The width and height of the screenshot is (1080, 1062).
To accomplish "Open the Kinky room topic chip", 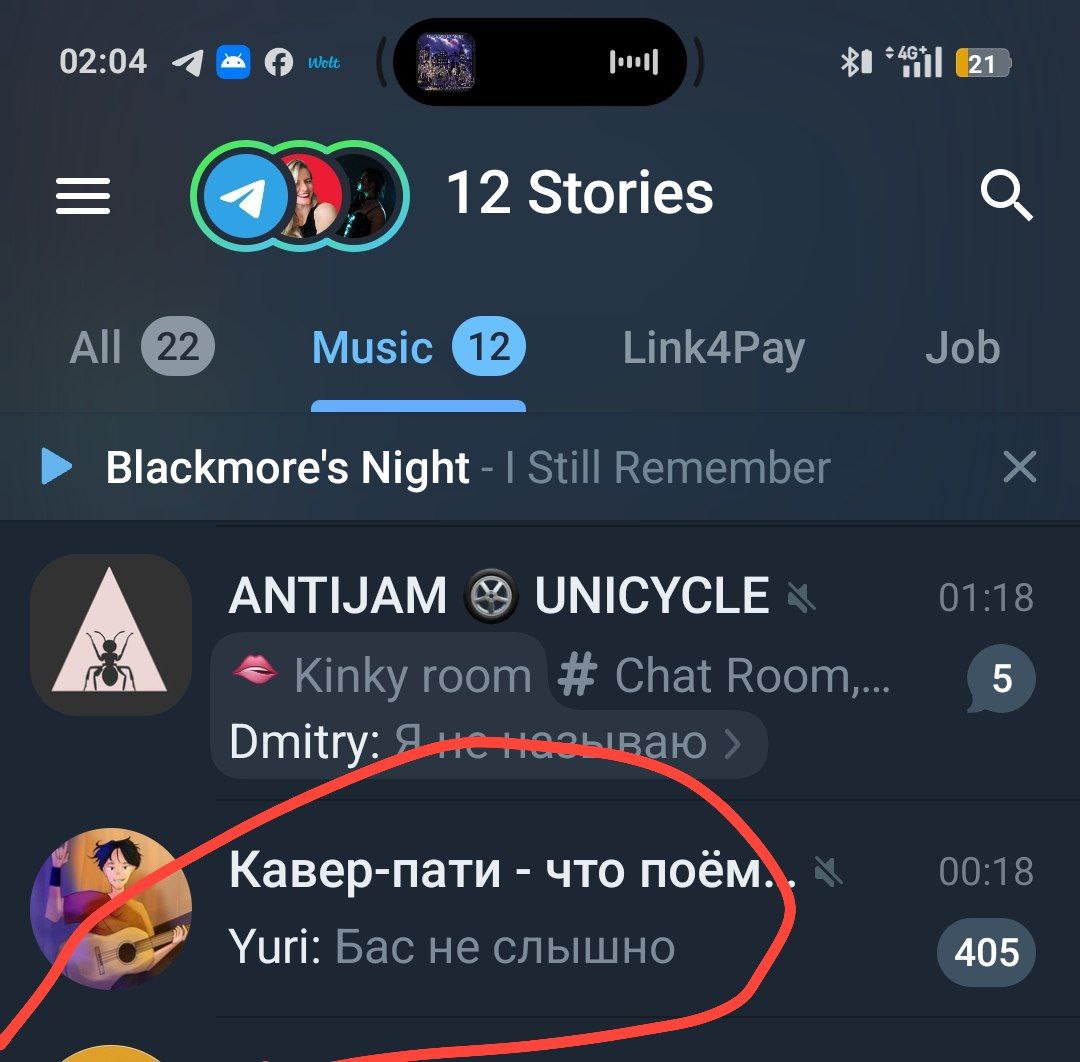I will pyautogui.click(x=382, y=675).
